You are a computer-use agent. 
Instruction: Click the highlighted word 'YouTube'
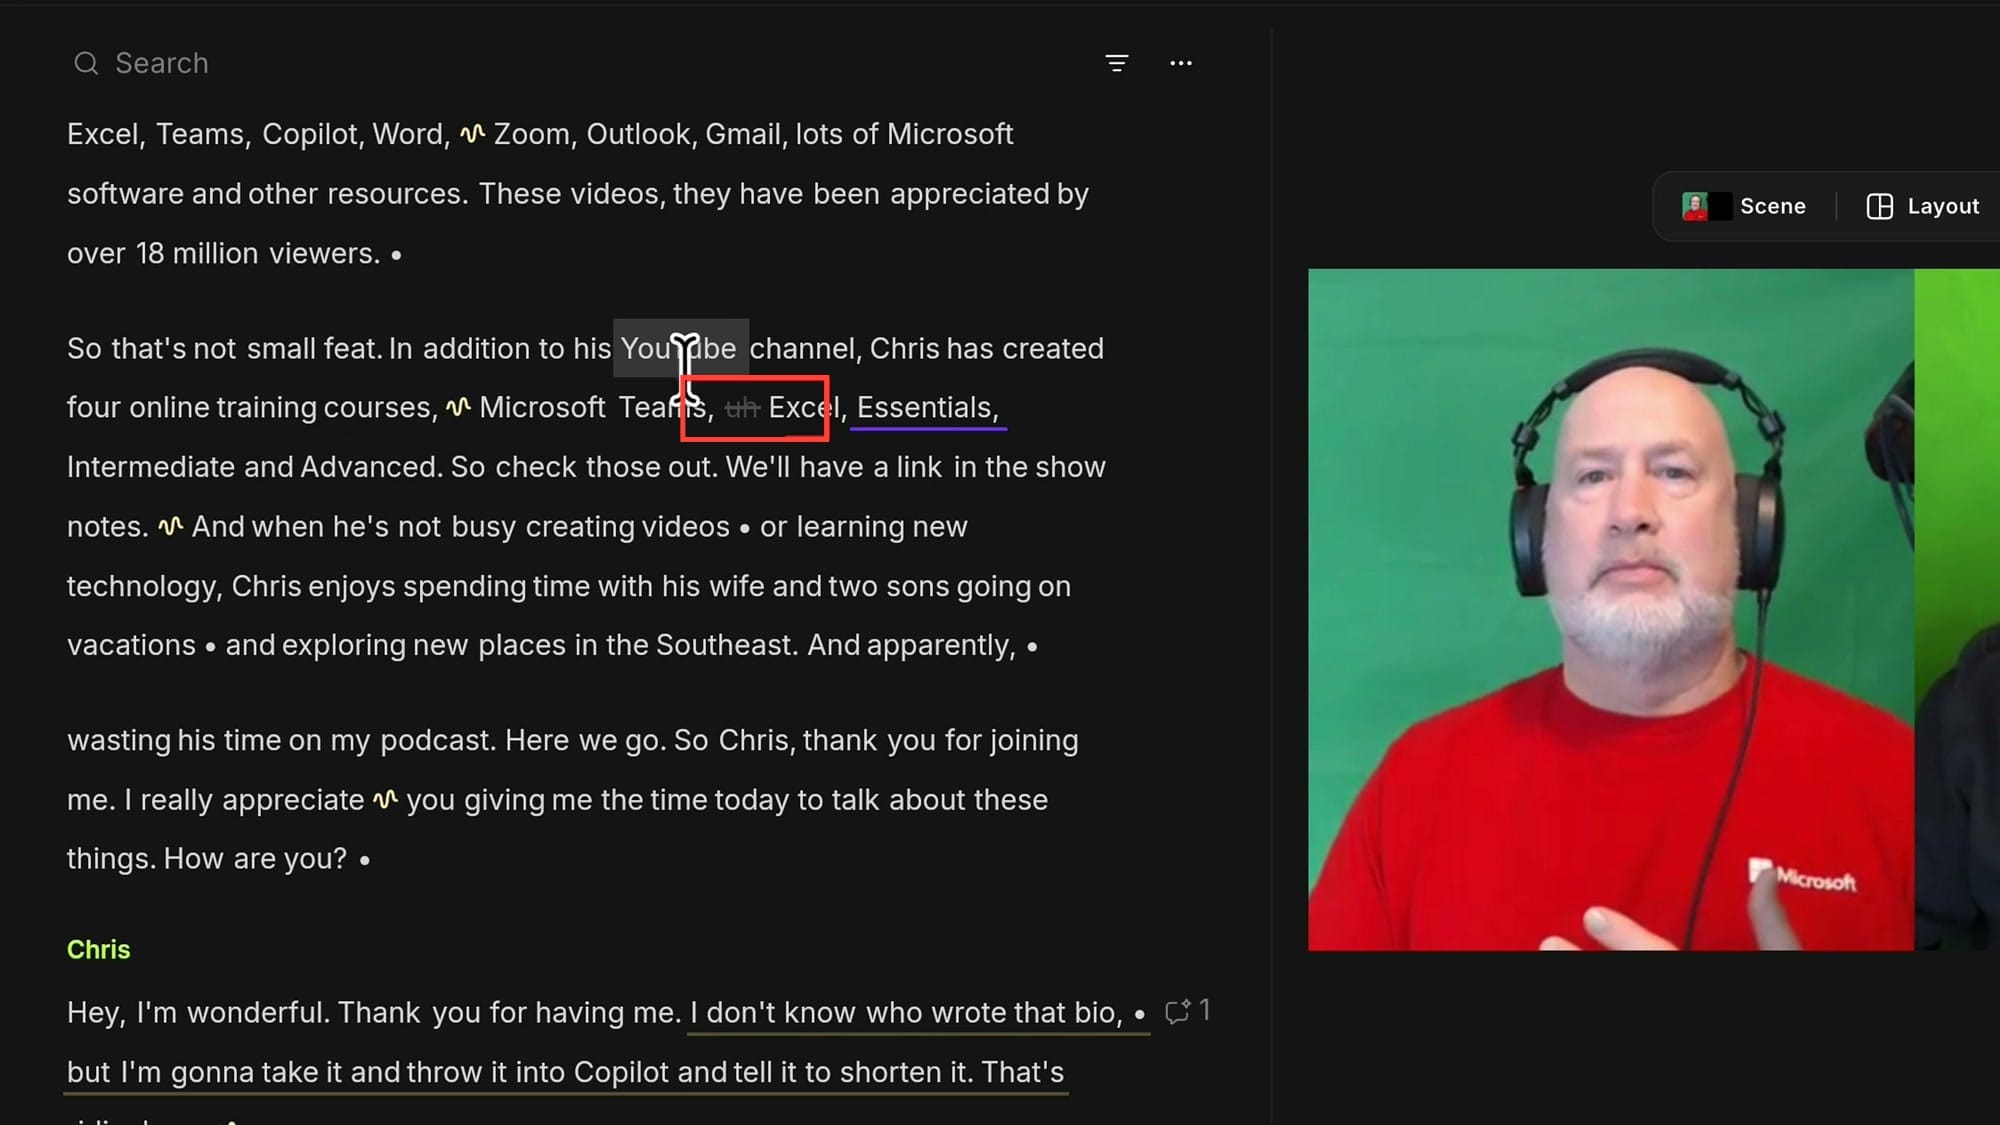point(679,348)
